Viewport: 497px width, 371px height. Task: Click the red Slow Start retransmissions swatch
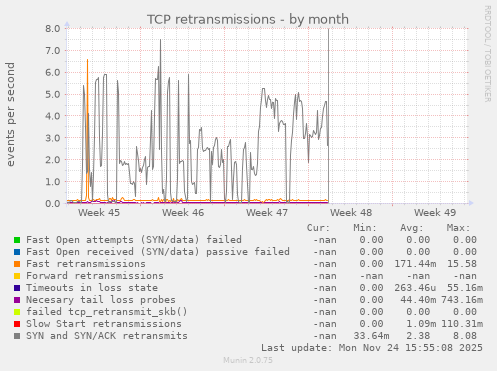17,324
